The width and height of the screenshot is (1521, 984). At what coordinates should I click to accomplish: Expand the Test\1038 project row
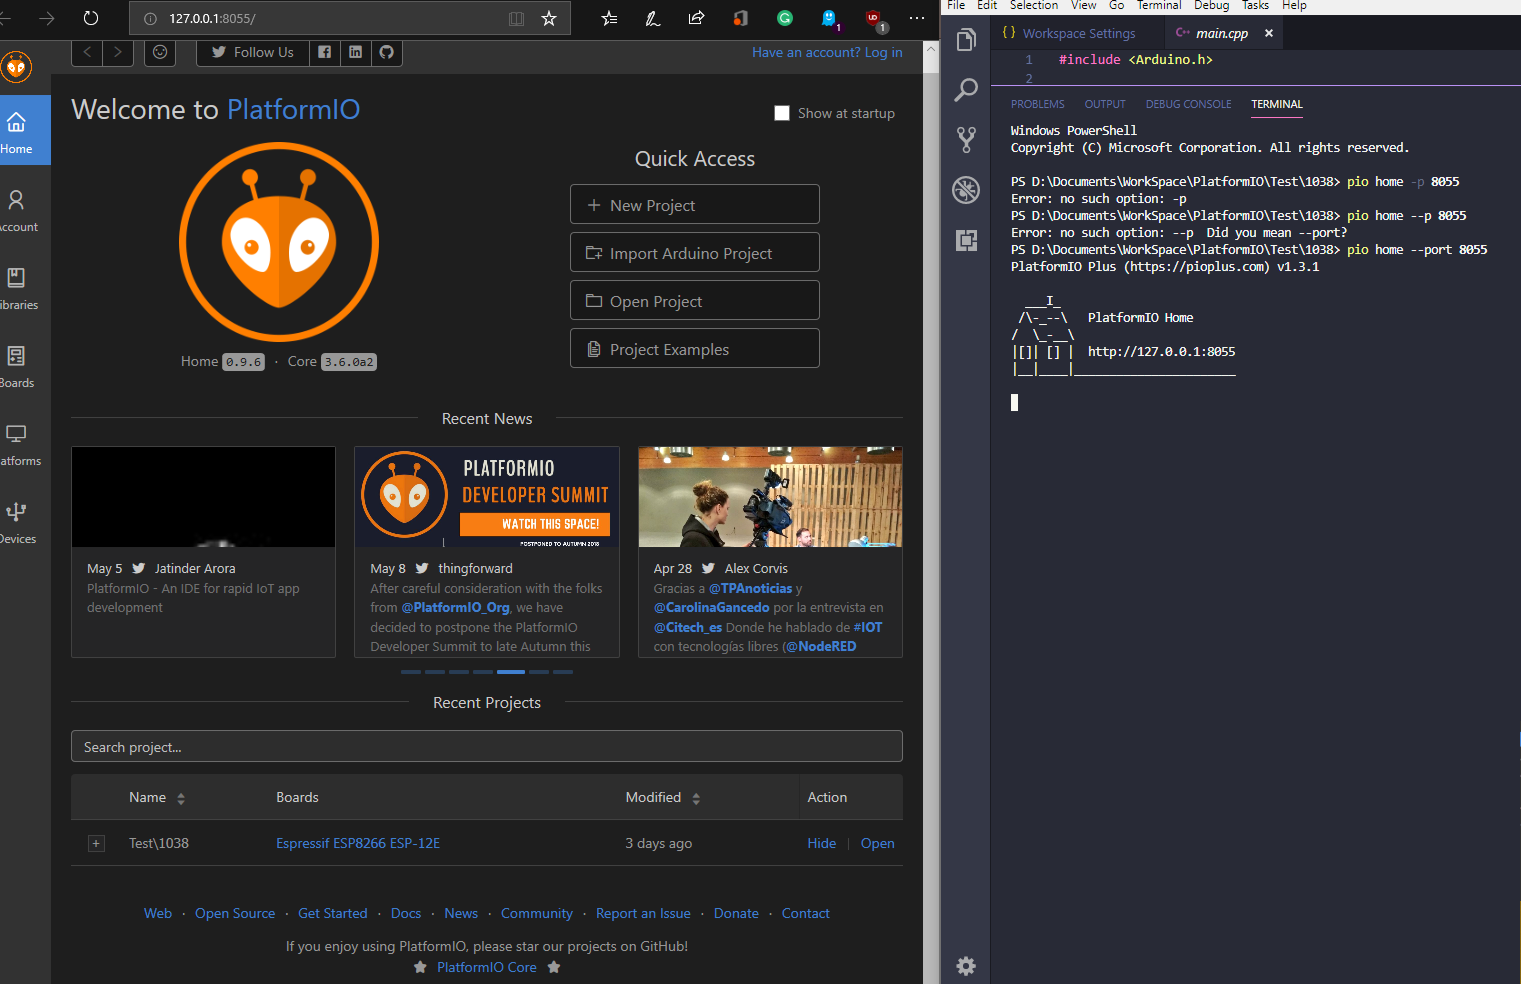pyautogui.click(x=96, y=843)
